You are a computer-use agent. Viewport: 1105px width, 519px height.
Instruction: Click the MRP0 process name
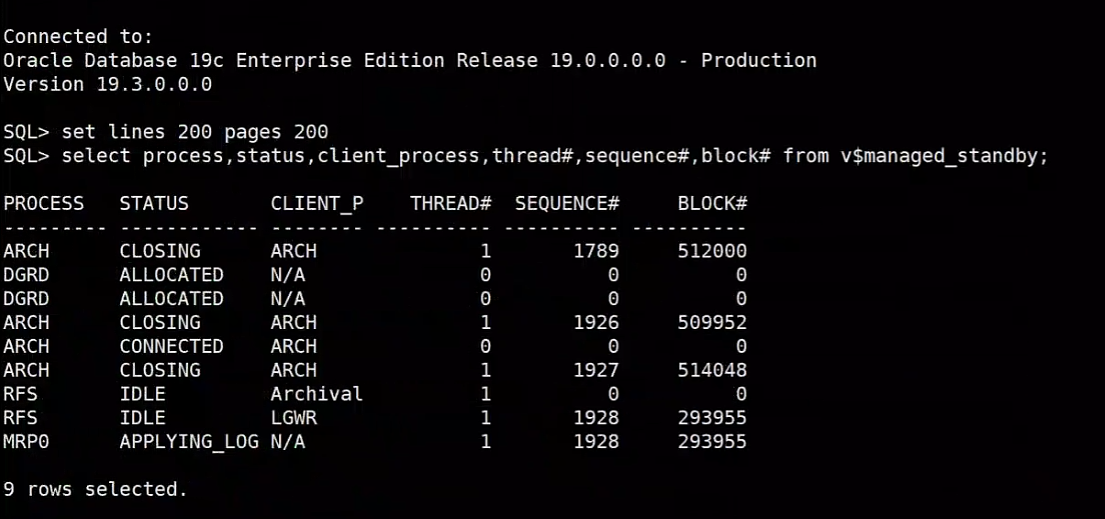26,442
